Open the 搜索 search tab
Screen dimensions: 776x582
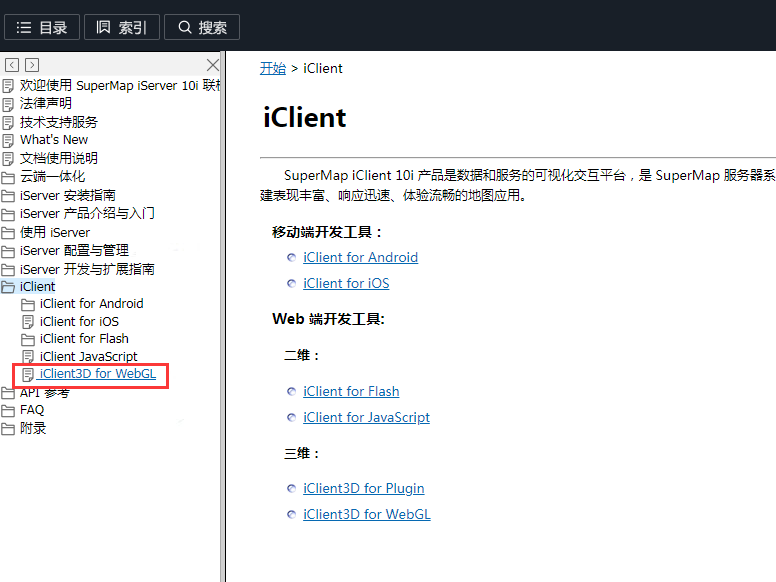(202, 27)
